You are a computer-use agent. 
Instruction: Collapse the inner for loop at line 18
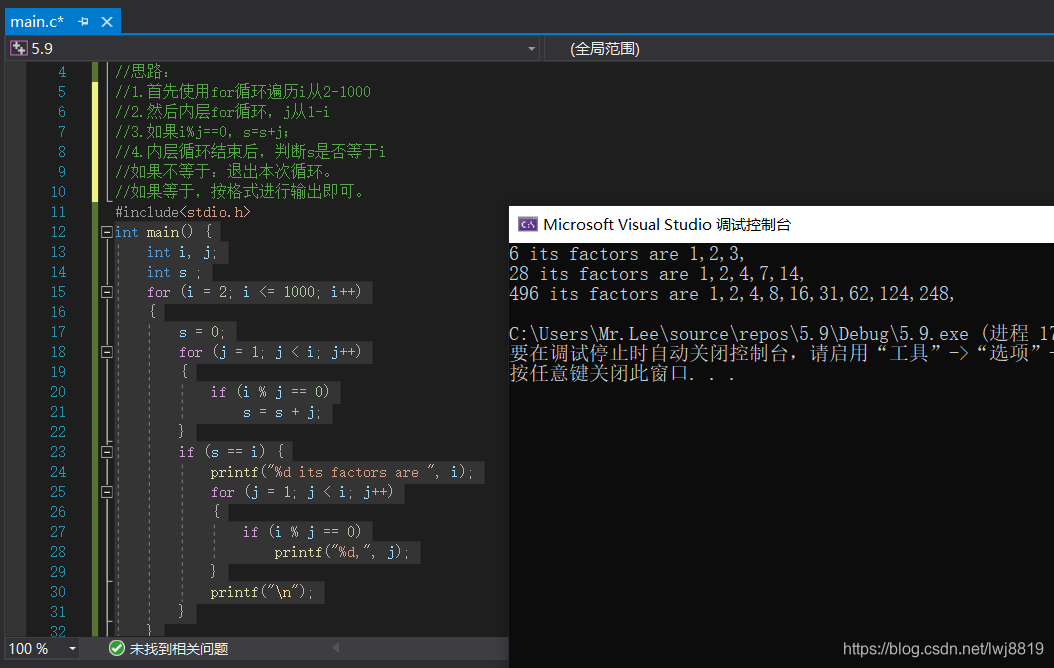click(x=106, y=351)
